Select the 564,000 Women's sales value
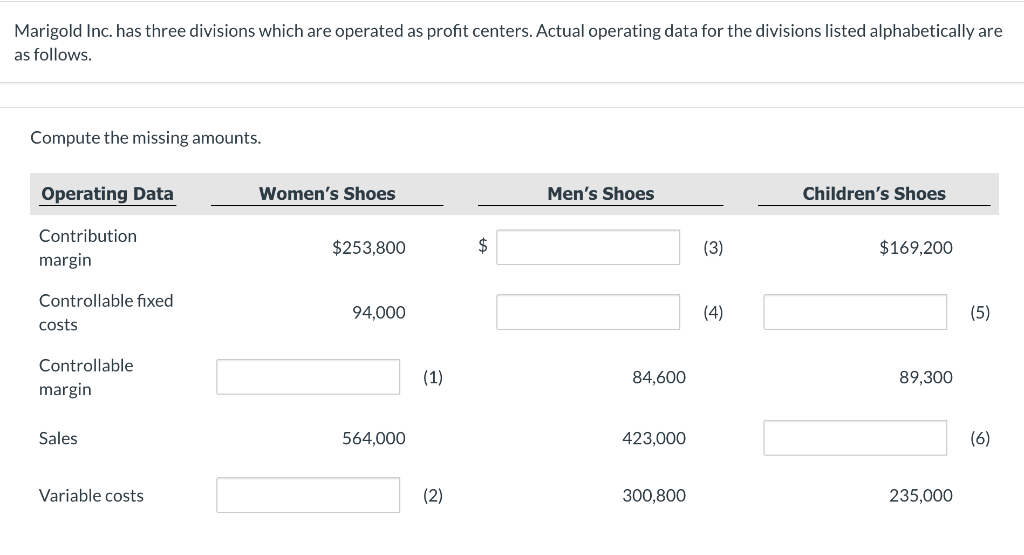 374,438
